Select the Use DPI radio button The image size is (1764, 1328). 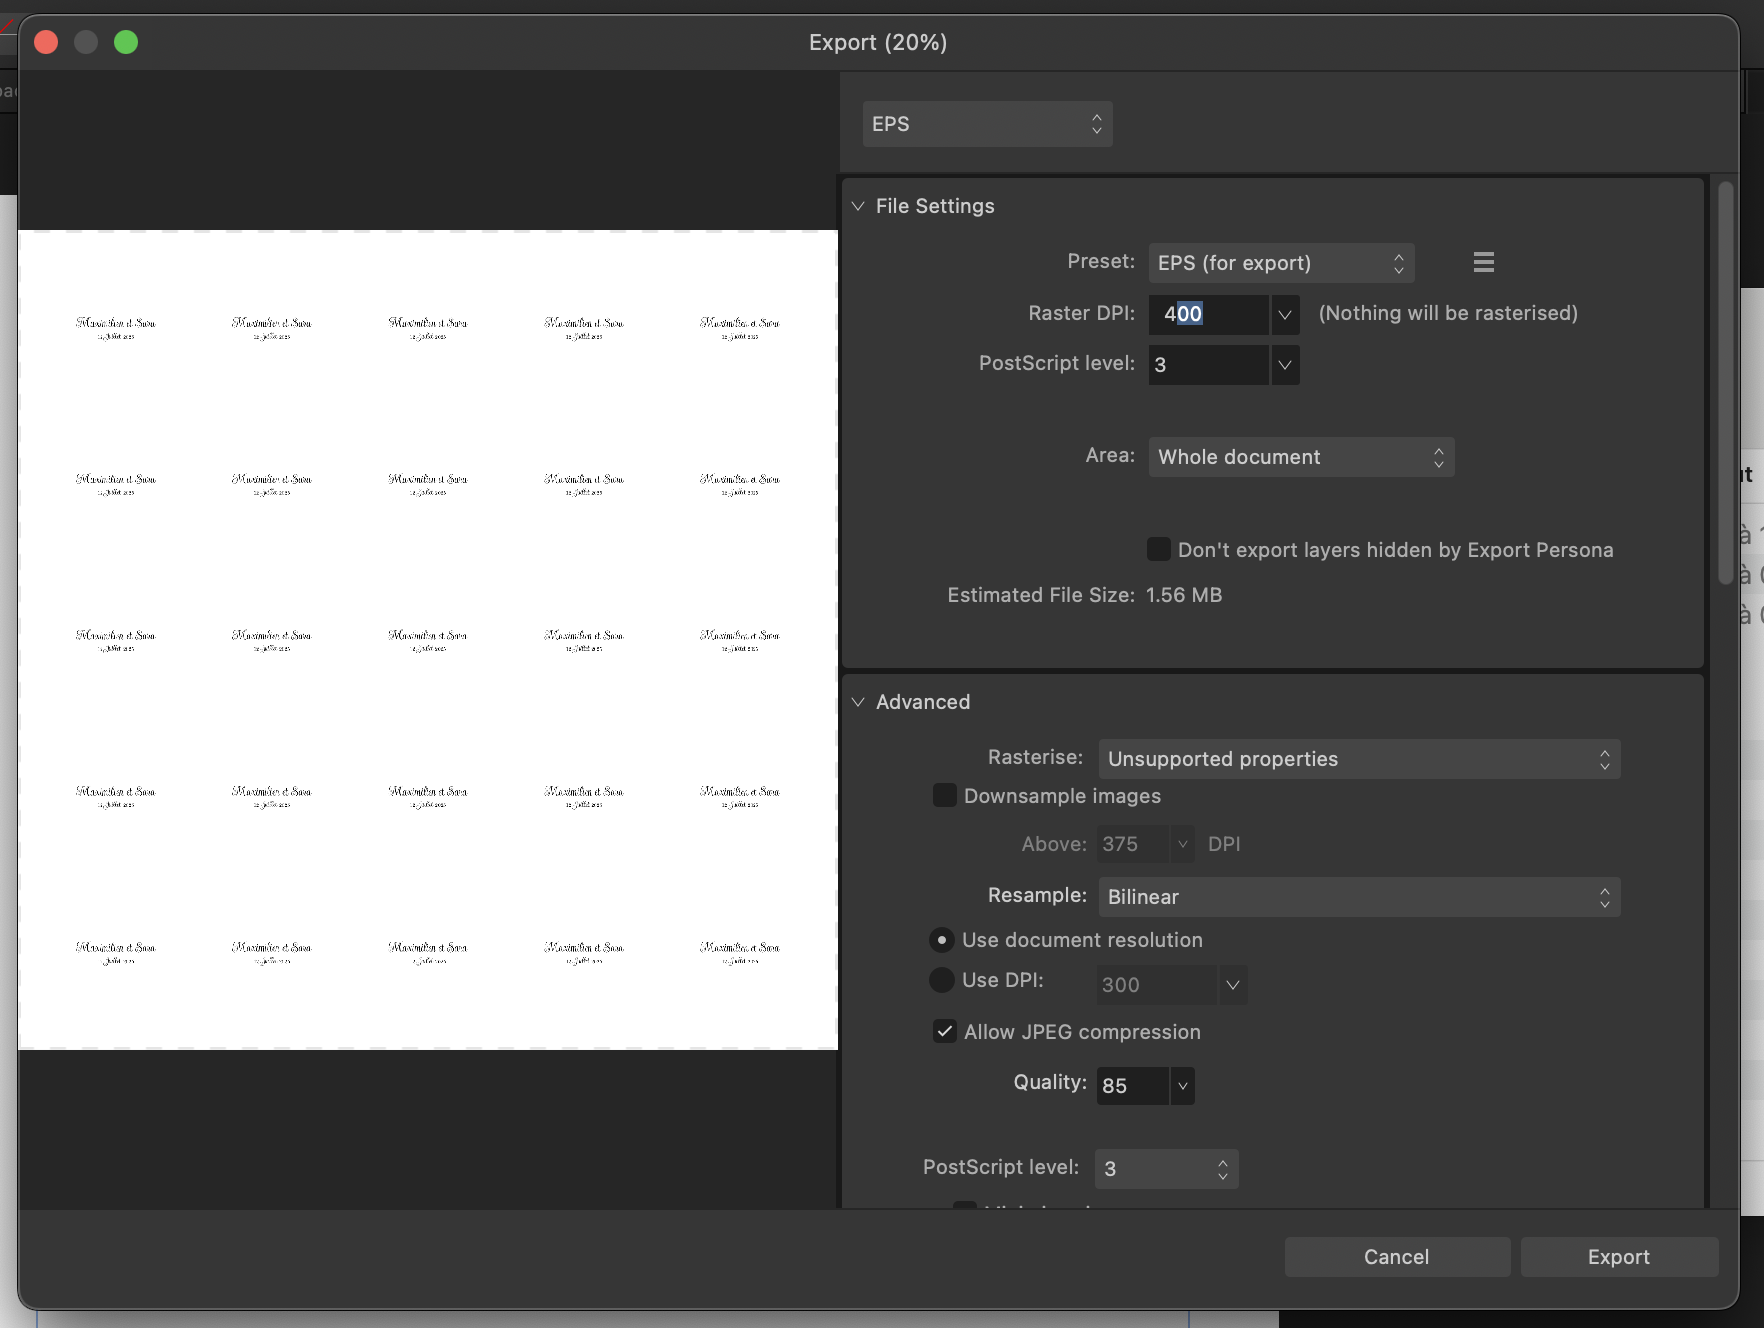pos(941,980)
